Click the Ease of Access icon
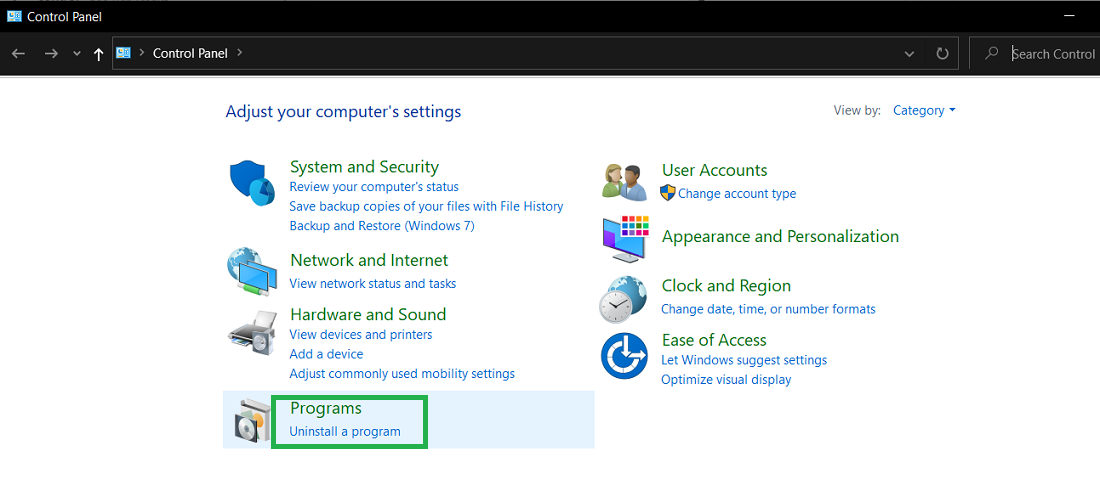Viewport: 1100px width, 502px height. coord(624,356)
